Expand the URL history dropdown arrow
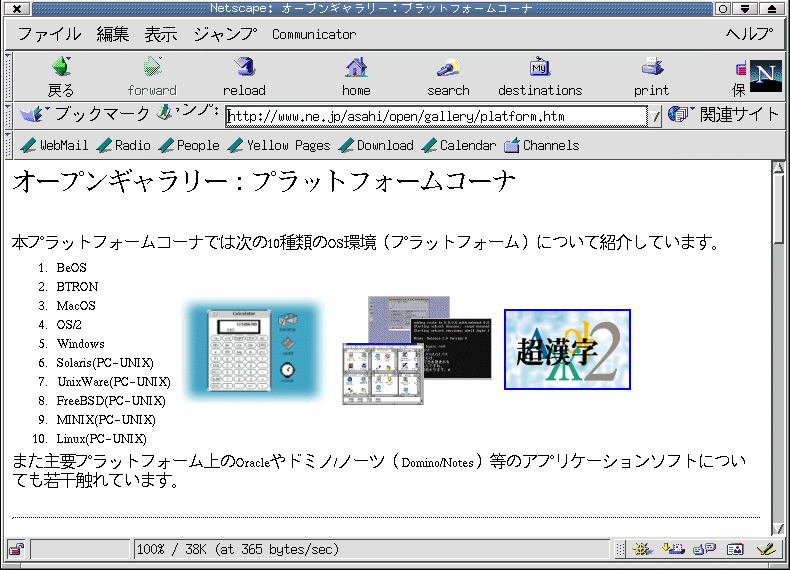This screenshot has width=790, height=570. pos(654,117)
